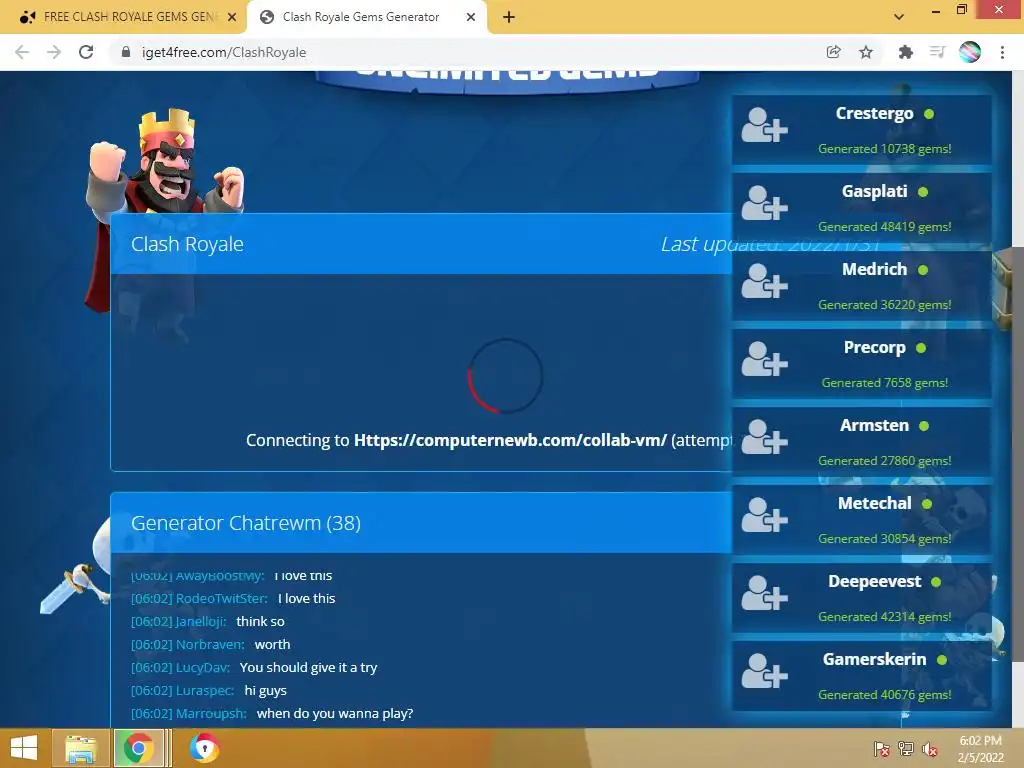Click "Generated 30854 gems!" text
The width and height of the screenshot is (1024, 768).
[x=885, y=539]
